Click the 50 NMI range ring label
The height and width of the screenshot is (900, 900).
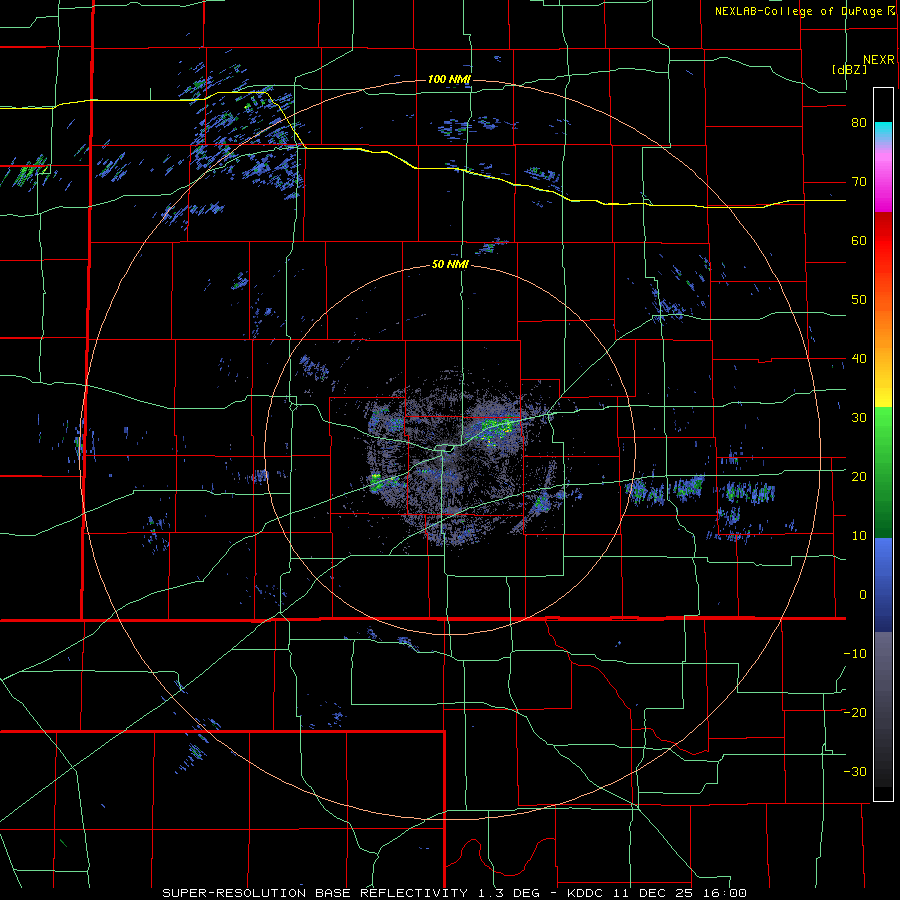[x=451, y=265]
